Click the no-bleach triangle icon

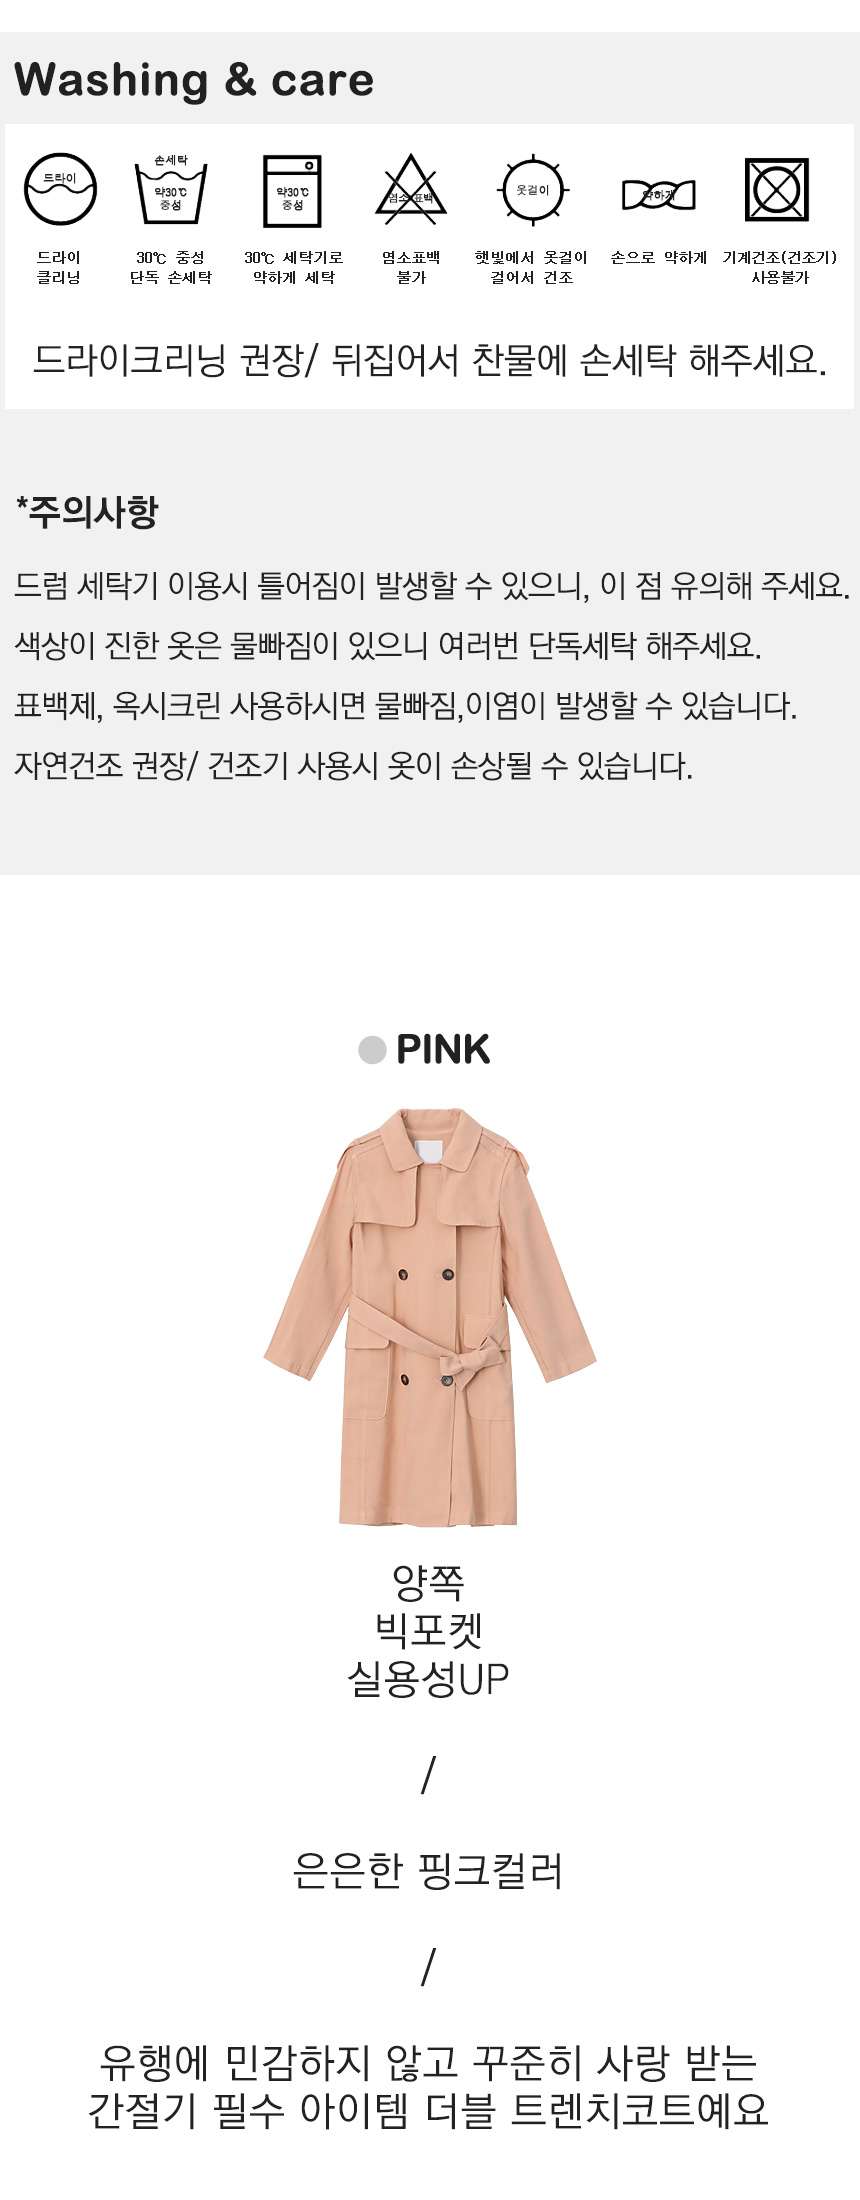click(x=411, y=189)
